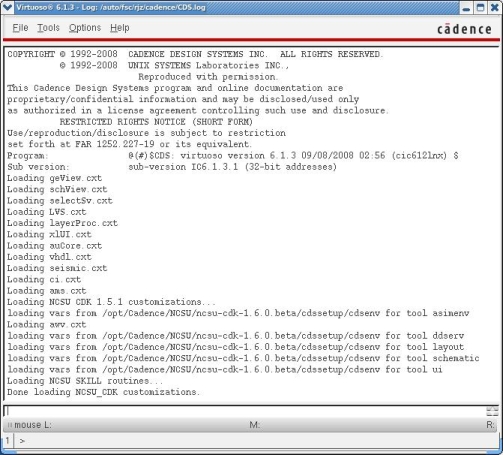The width and height of the screenshot is (503, 455).
Task: Open the File menu
Action: [20, 28]
